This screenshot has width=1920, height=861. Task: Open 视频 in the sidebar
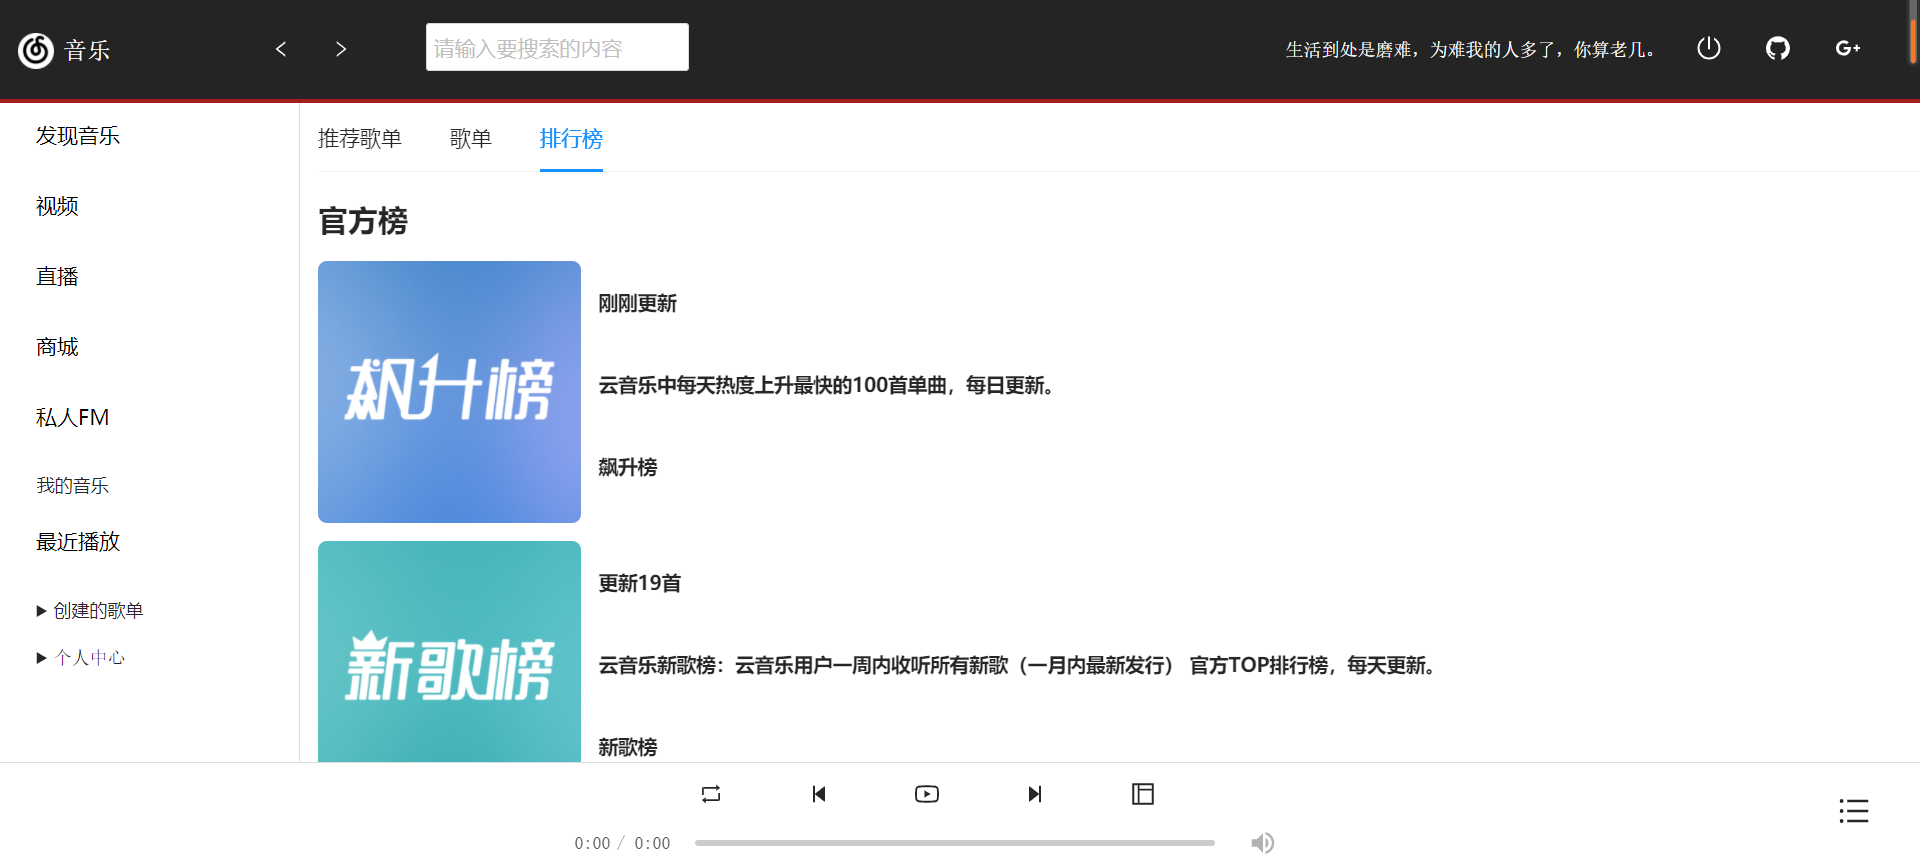tap(57, 206)
